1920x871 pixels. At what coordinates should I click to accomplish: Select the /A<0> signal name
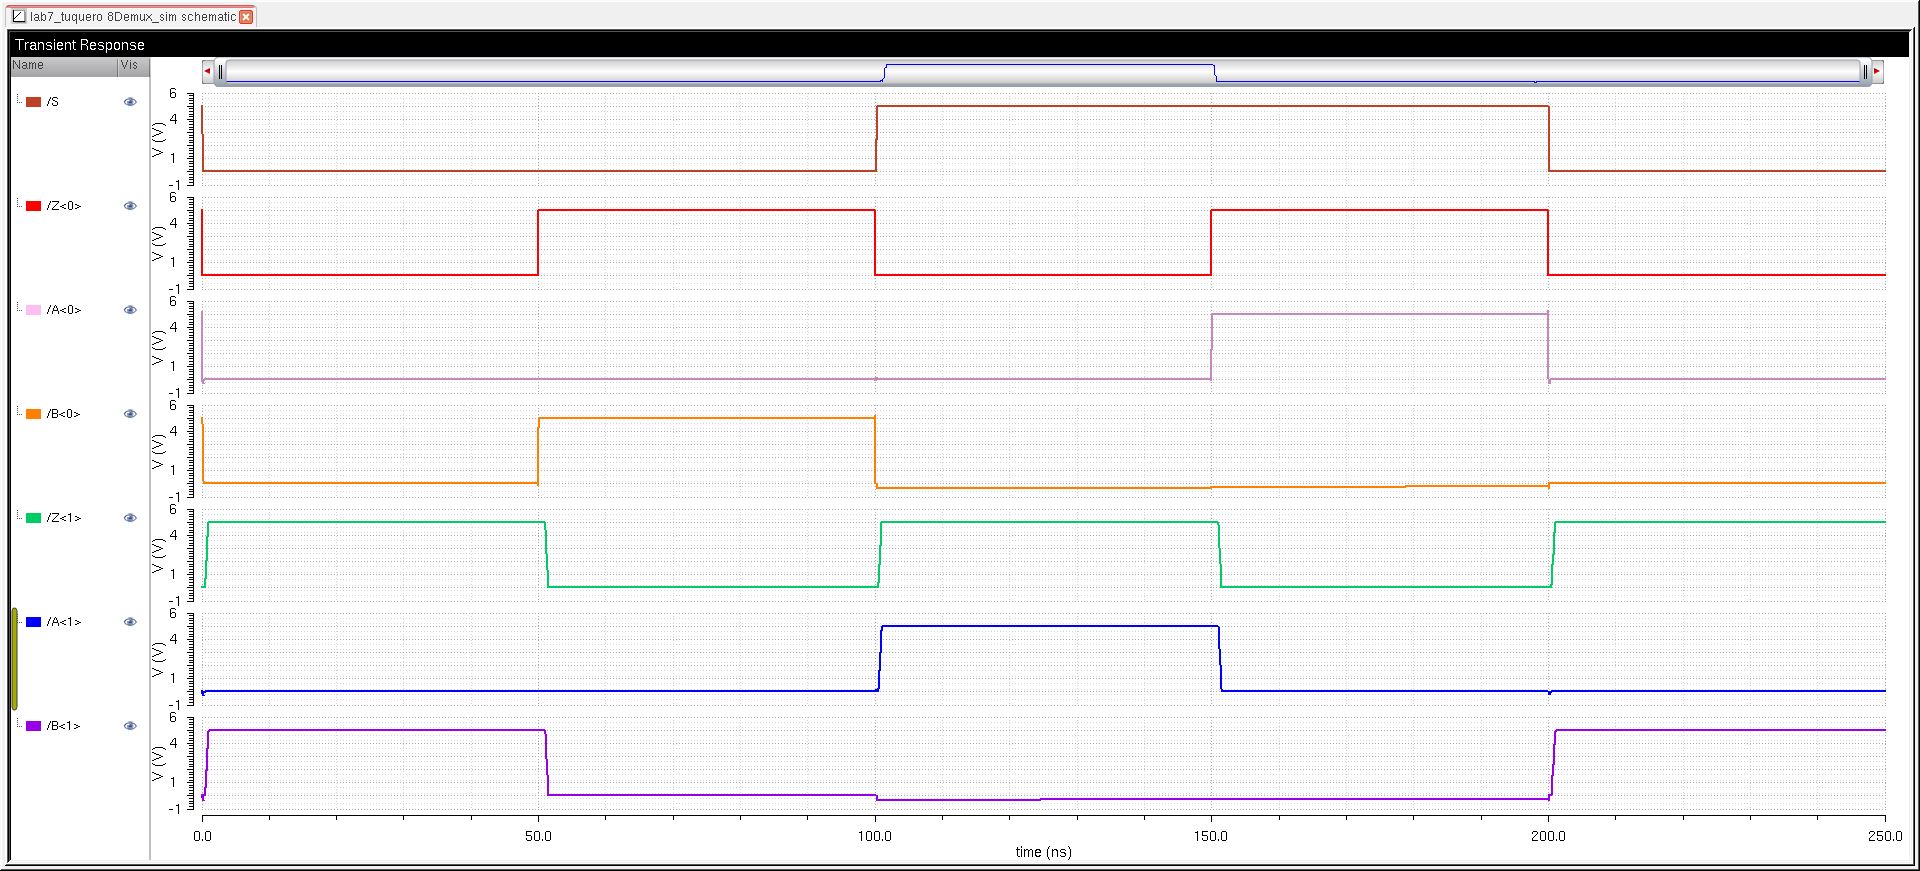pos(64,310)
